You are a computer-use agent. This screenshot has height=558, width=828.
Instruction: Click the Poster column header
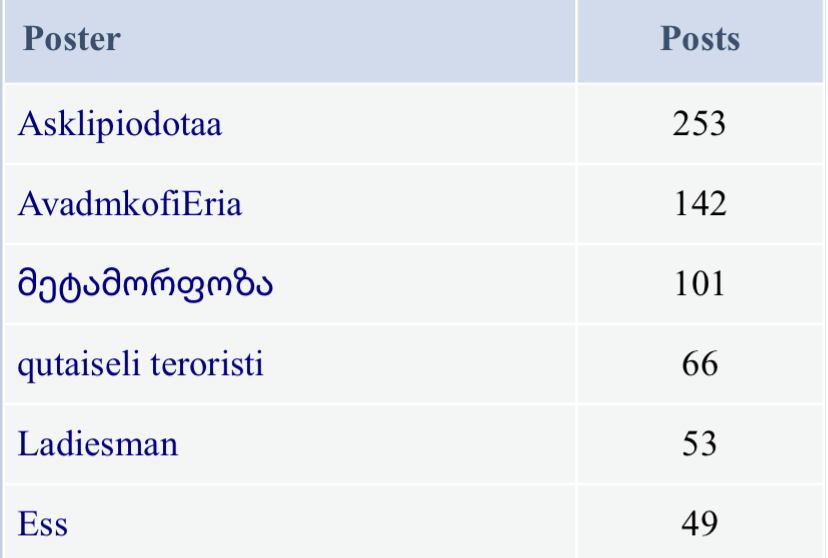pyautogui.click(x=71, y=39)
